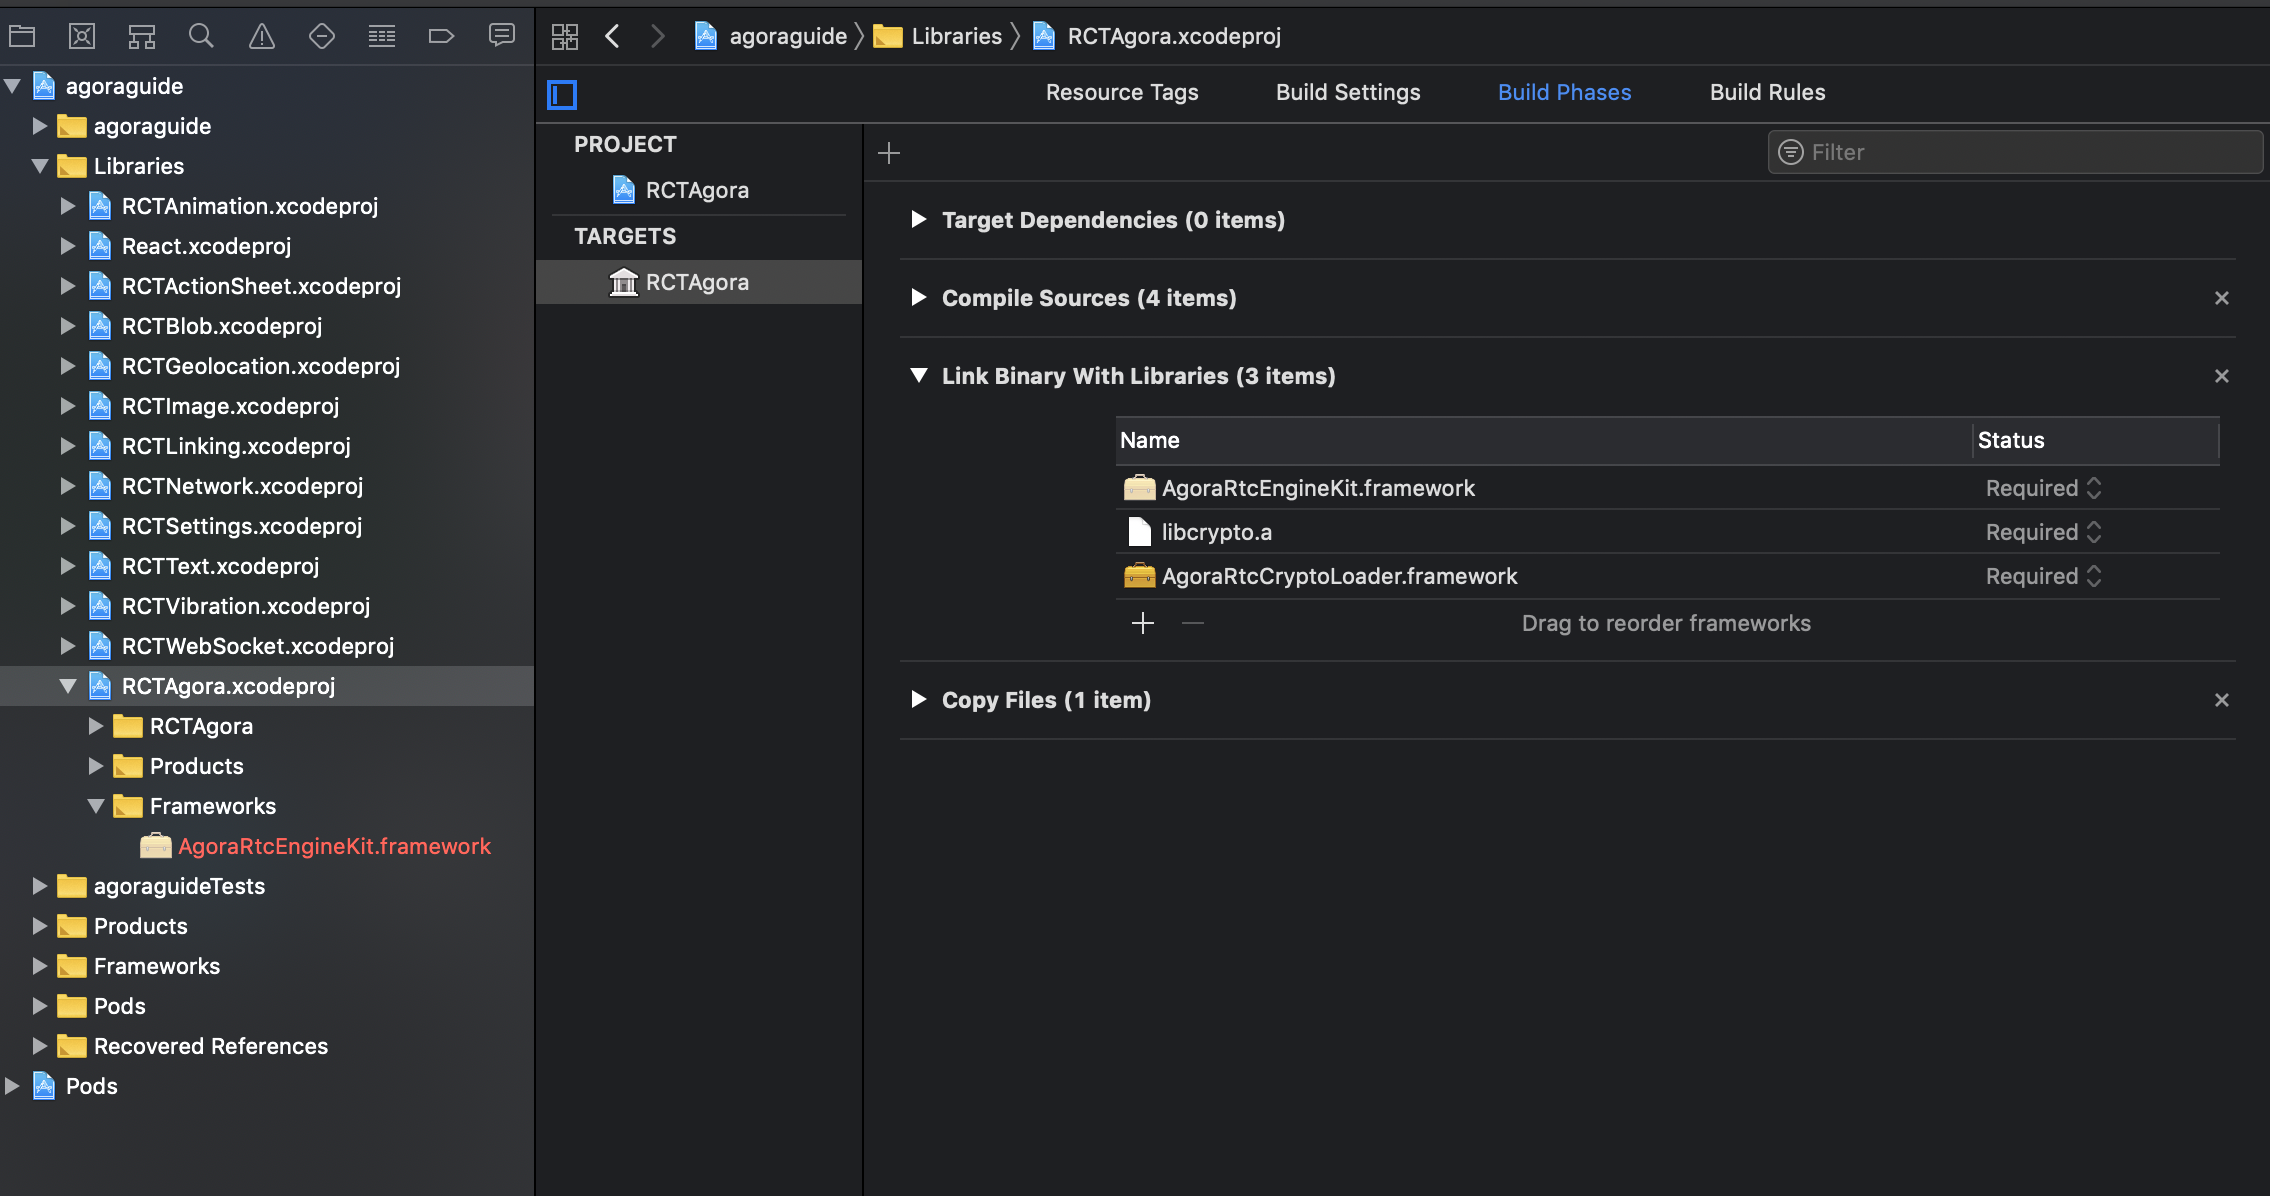Open the Test navigator diamond icon
This screenshot has height=1196, width=2270.
pos(321,36)
